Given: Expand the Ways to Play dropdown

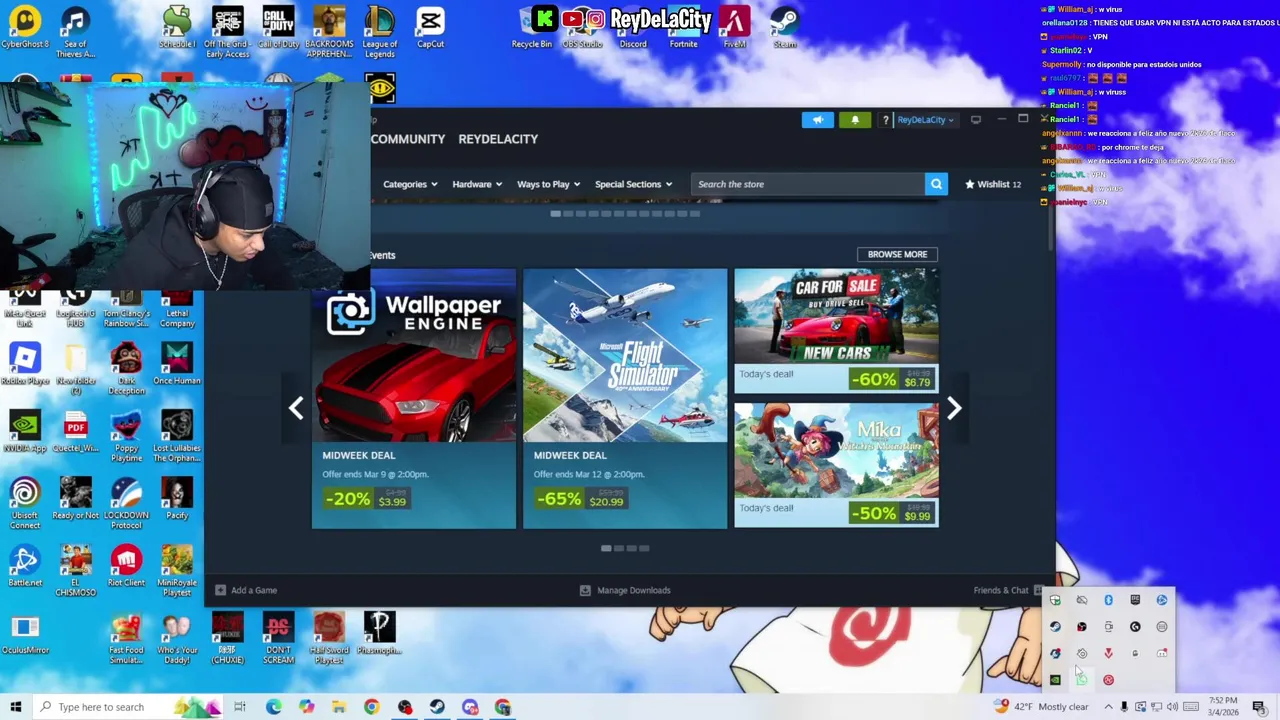Looking at the screenshot, I should (549, 184).
